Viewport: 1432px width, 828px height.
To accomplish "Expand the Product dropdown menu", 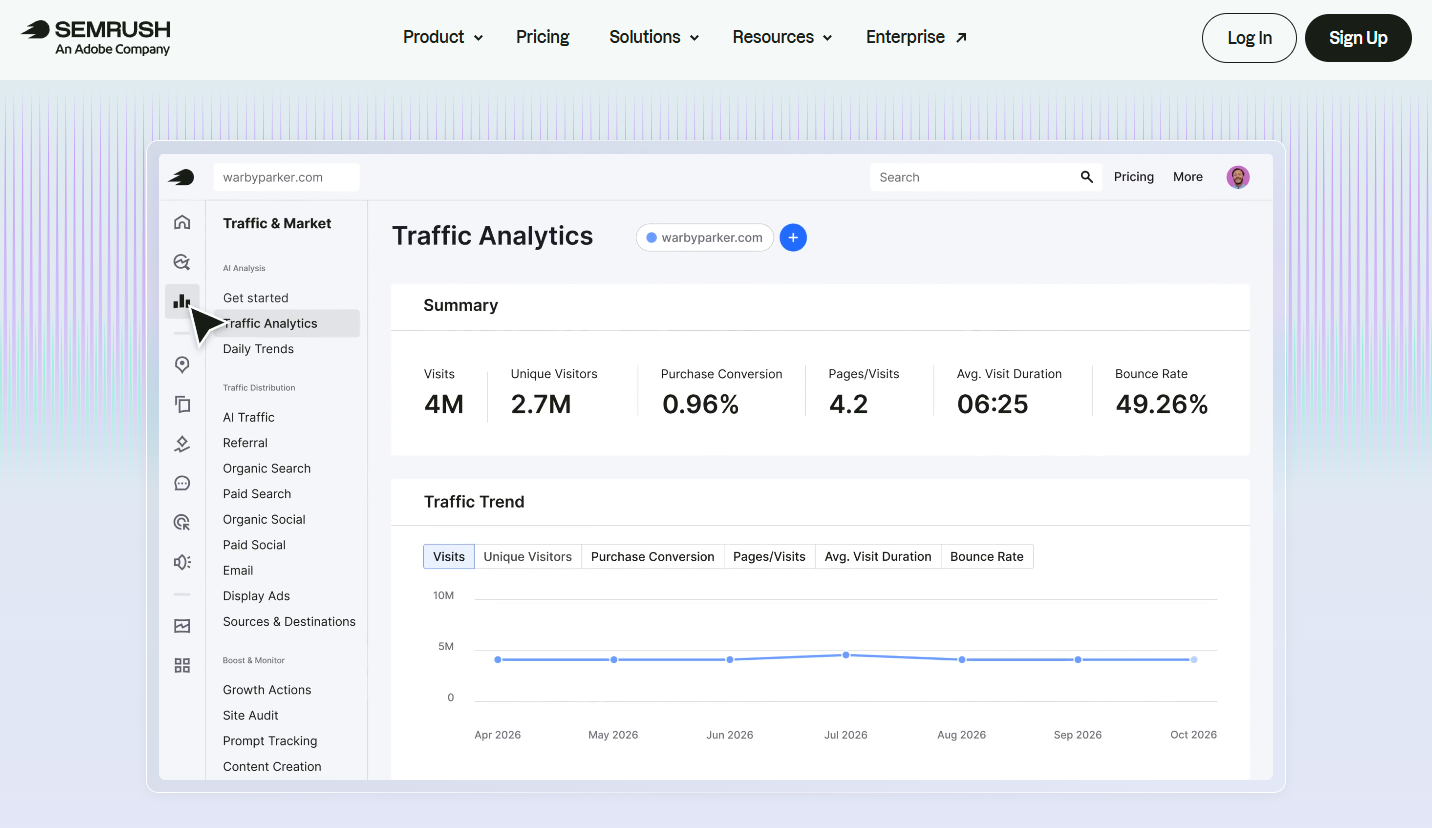I will point(443,37).
